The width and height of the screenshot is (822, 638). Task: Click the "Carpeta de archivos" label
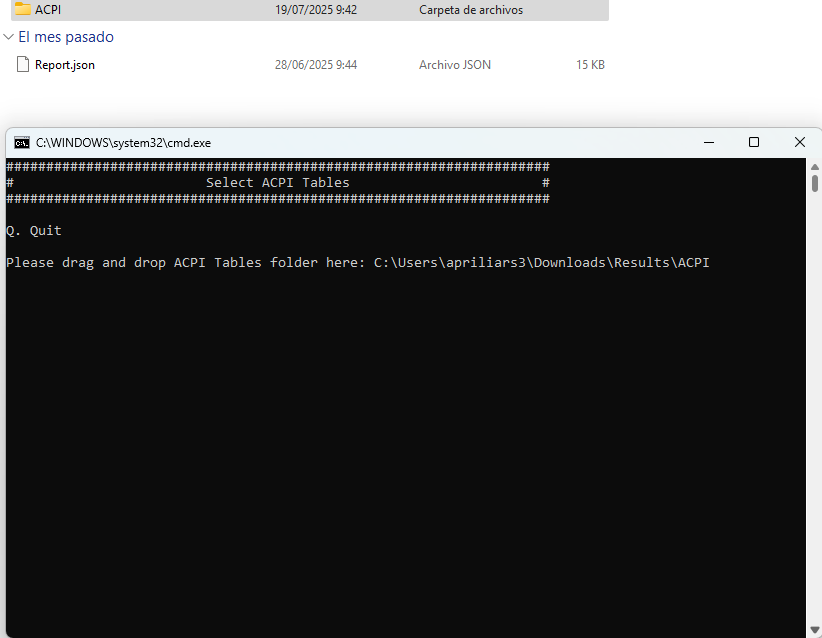[470, 10]
